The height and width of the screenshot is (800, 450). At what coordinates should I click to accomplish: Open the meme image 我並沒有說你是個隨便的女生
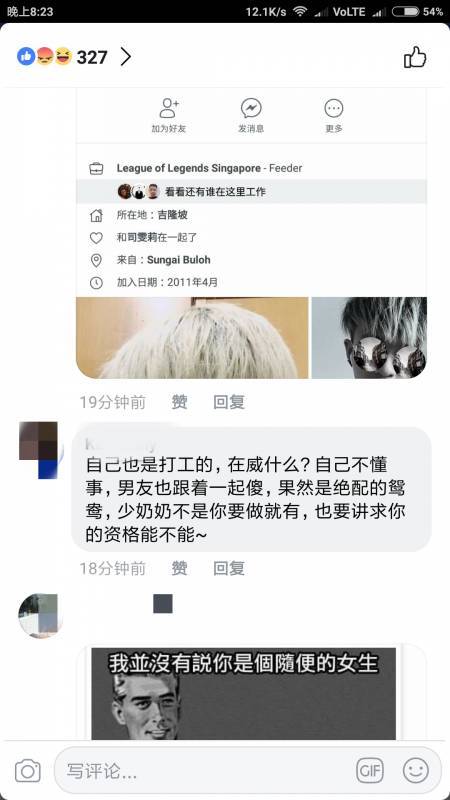pyautogui.click(x=243, y=693)
